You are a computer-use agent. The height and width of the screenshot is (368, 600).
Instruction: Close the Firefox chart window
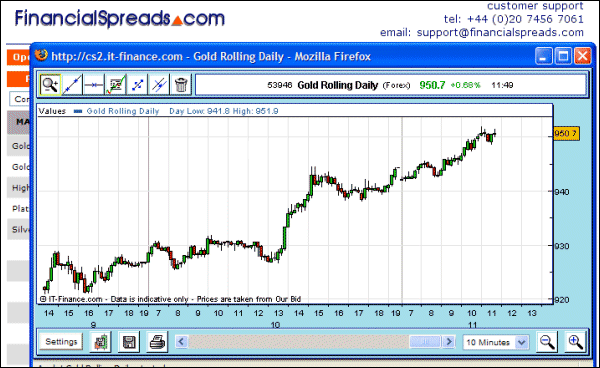[x=583, y=56]
